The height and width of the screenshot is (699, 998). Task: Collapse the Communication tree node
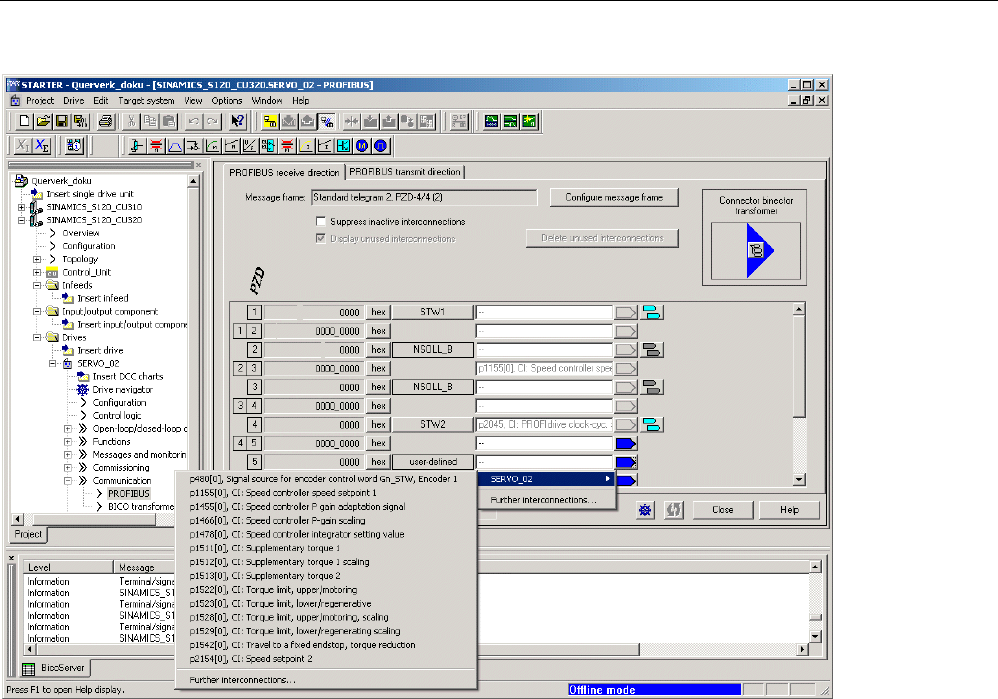[x=68, y=481]
